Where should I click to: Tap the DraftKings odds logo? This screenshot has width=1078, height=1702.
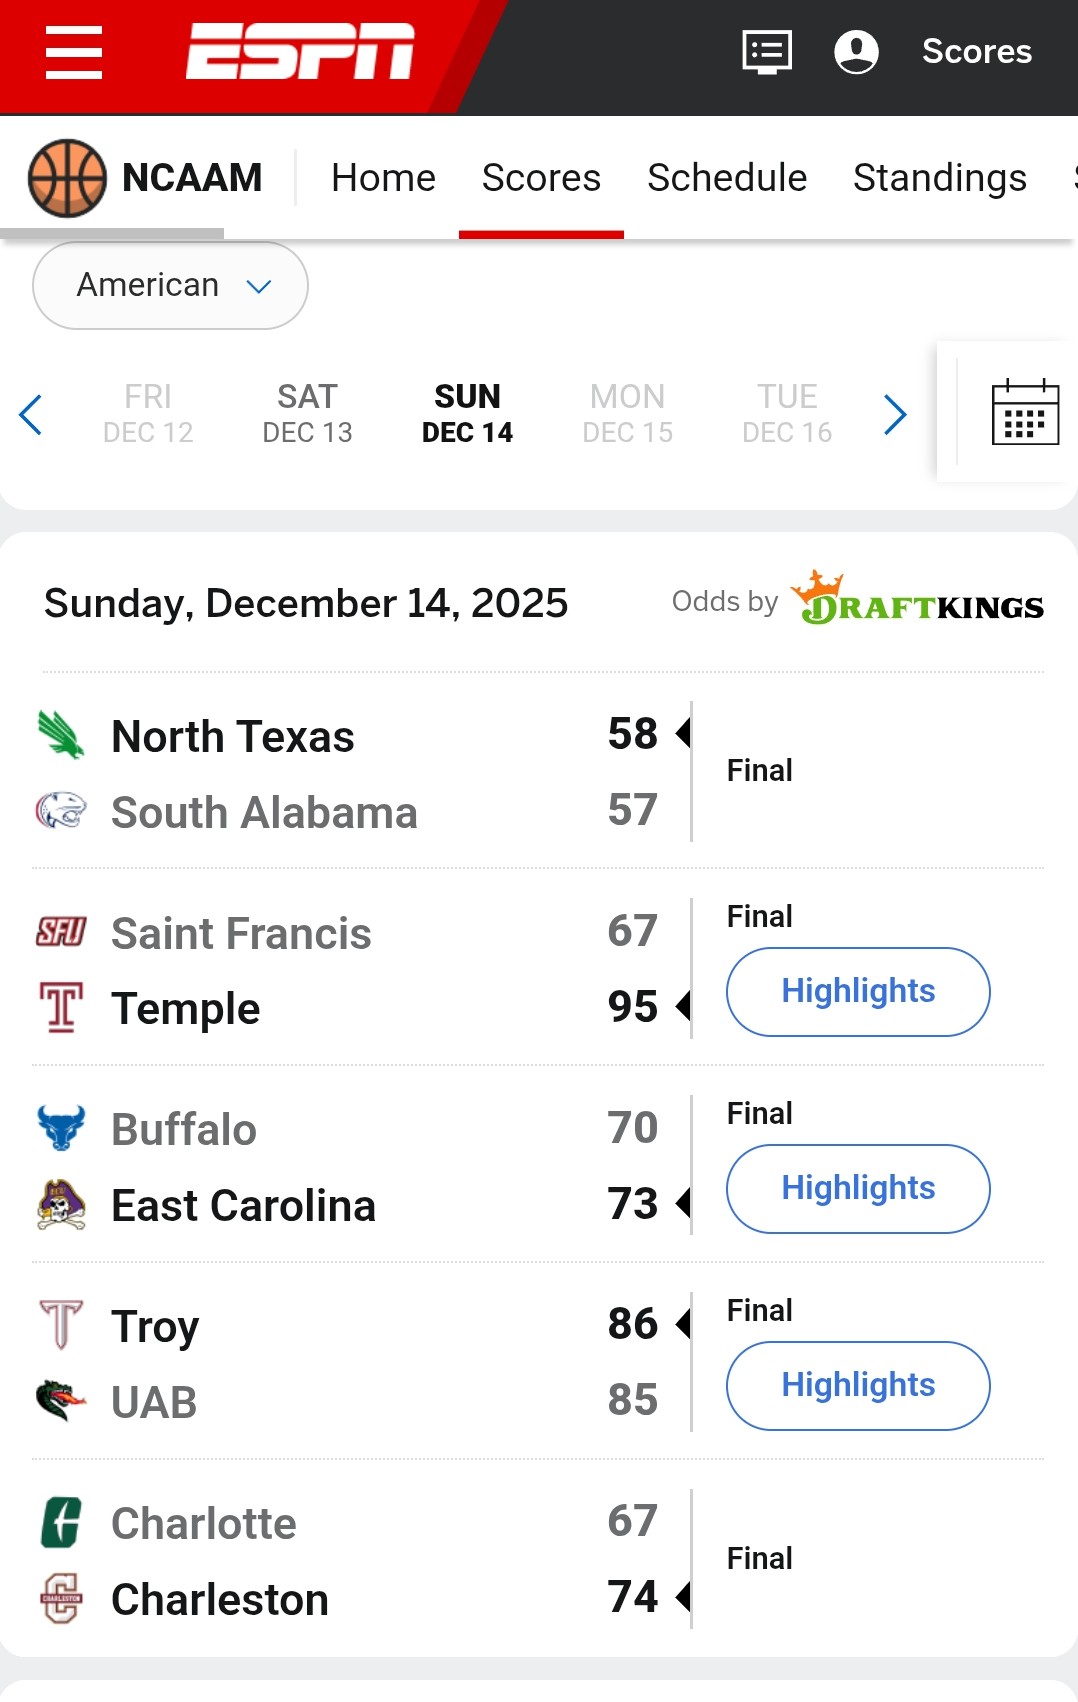point(917,599)
